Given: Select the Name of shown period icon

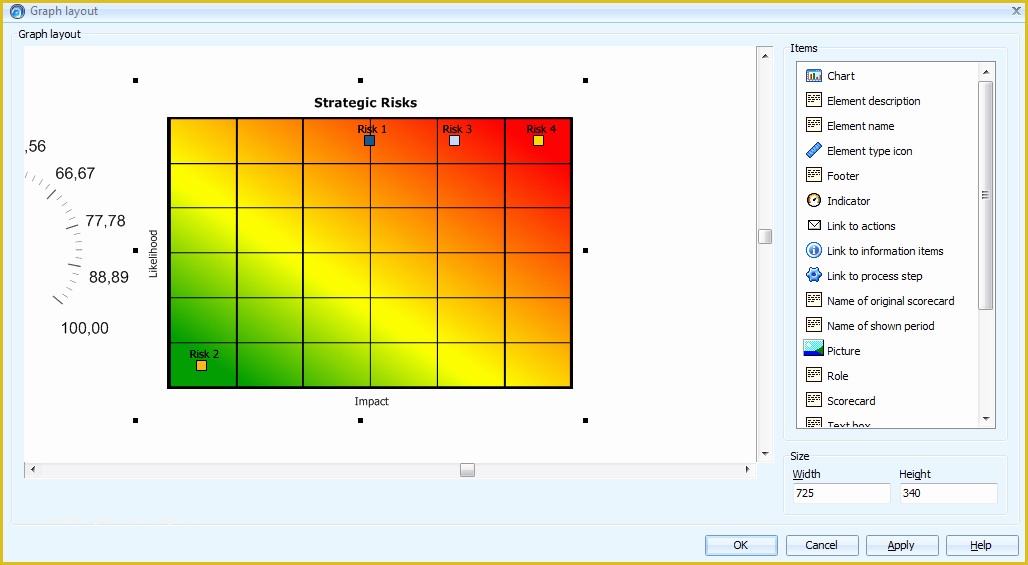Looking at the screenshot, I should [814, 325].
